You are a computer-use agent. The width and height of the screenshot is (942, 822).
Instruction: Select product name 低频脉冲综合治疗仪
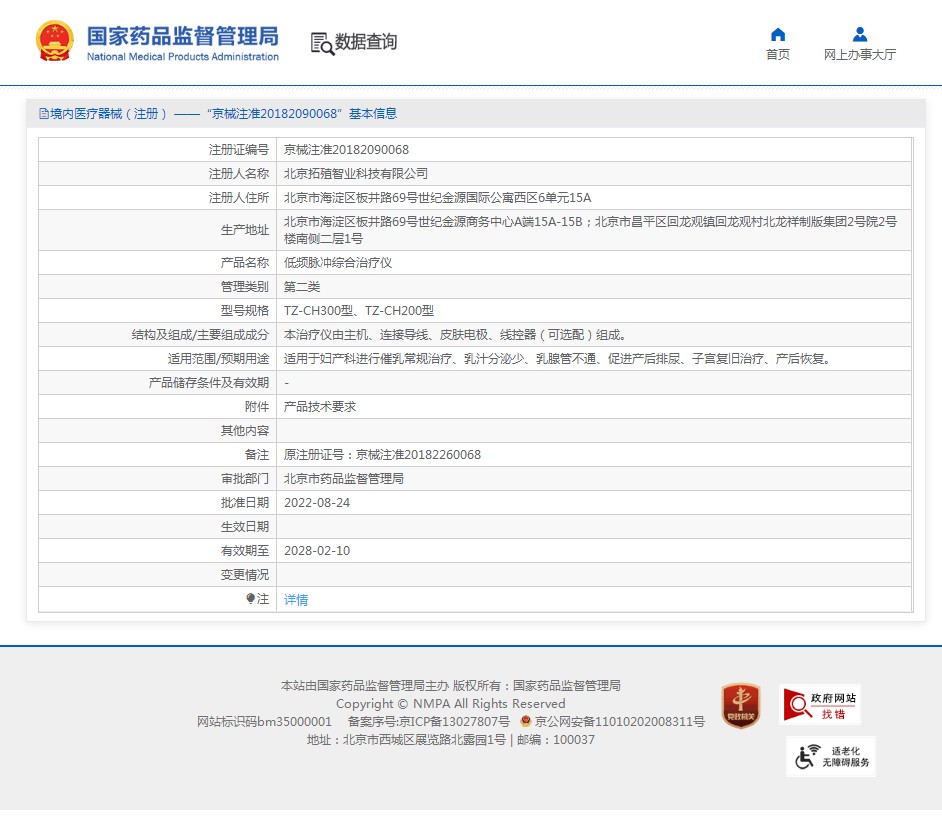tap(338, 263)
